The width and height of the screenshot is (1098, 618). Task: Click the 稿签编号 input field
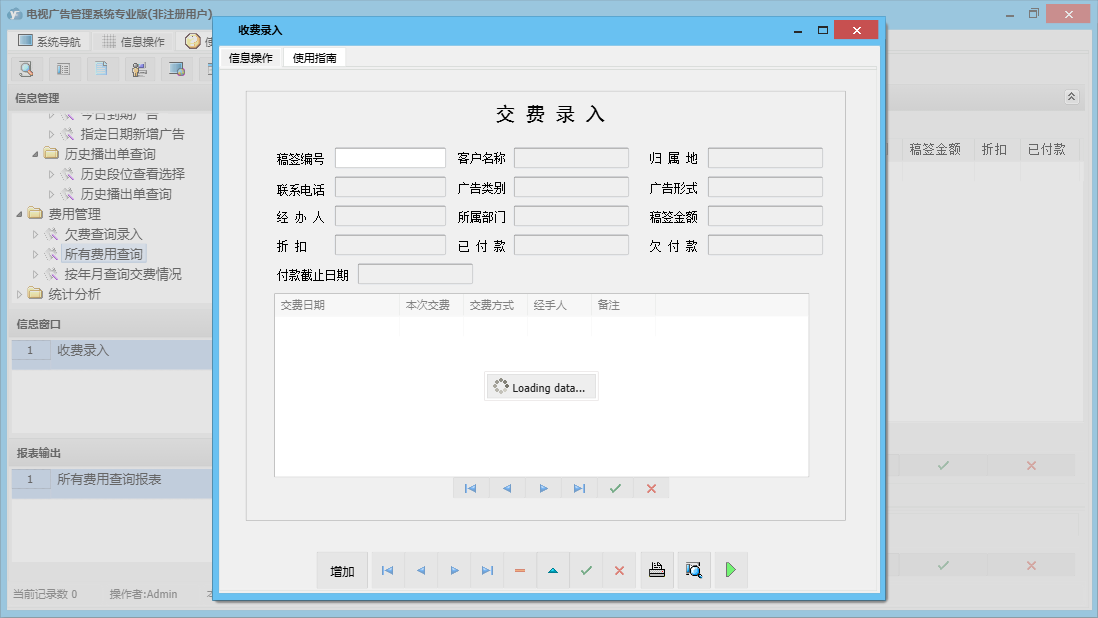pyautogui.click(x=390, y=157)
